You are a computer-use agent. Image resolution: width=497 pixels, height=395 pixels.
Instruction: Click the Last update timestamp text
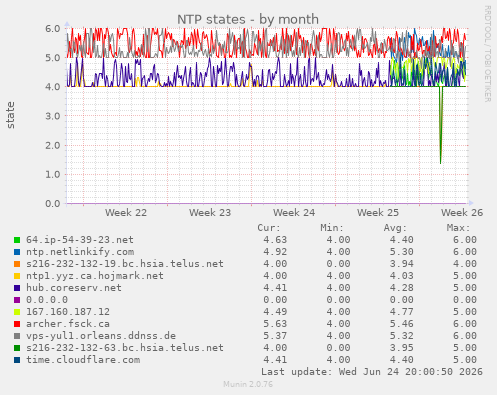click(372, 372)
